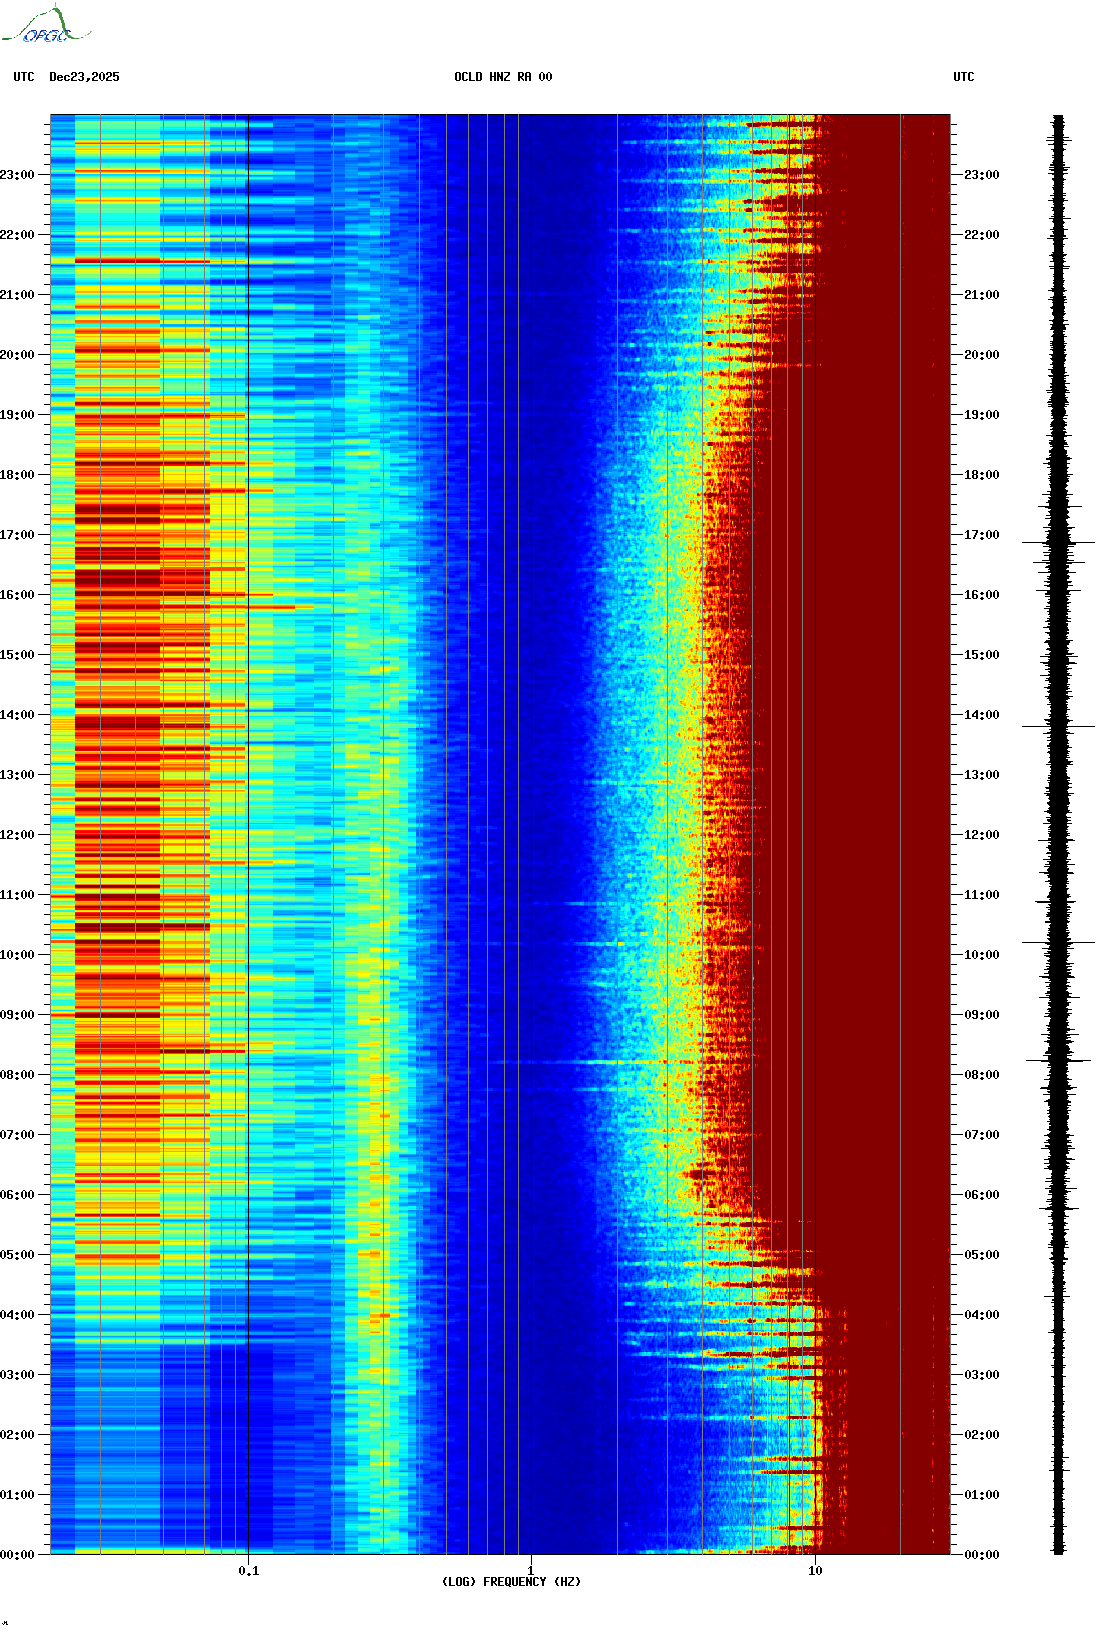1102x1634 pixels.
Task: Click the 14:00 label on right time axis
Action: click(982, 715)
